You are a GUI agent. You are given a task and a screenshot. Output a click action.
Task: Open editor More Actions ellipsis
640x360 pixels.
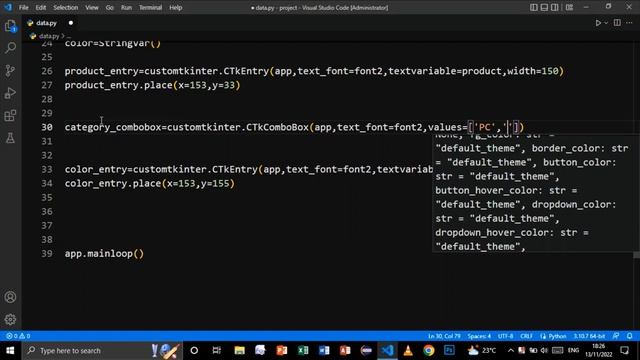coord(629,23)
